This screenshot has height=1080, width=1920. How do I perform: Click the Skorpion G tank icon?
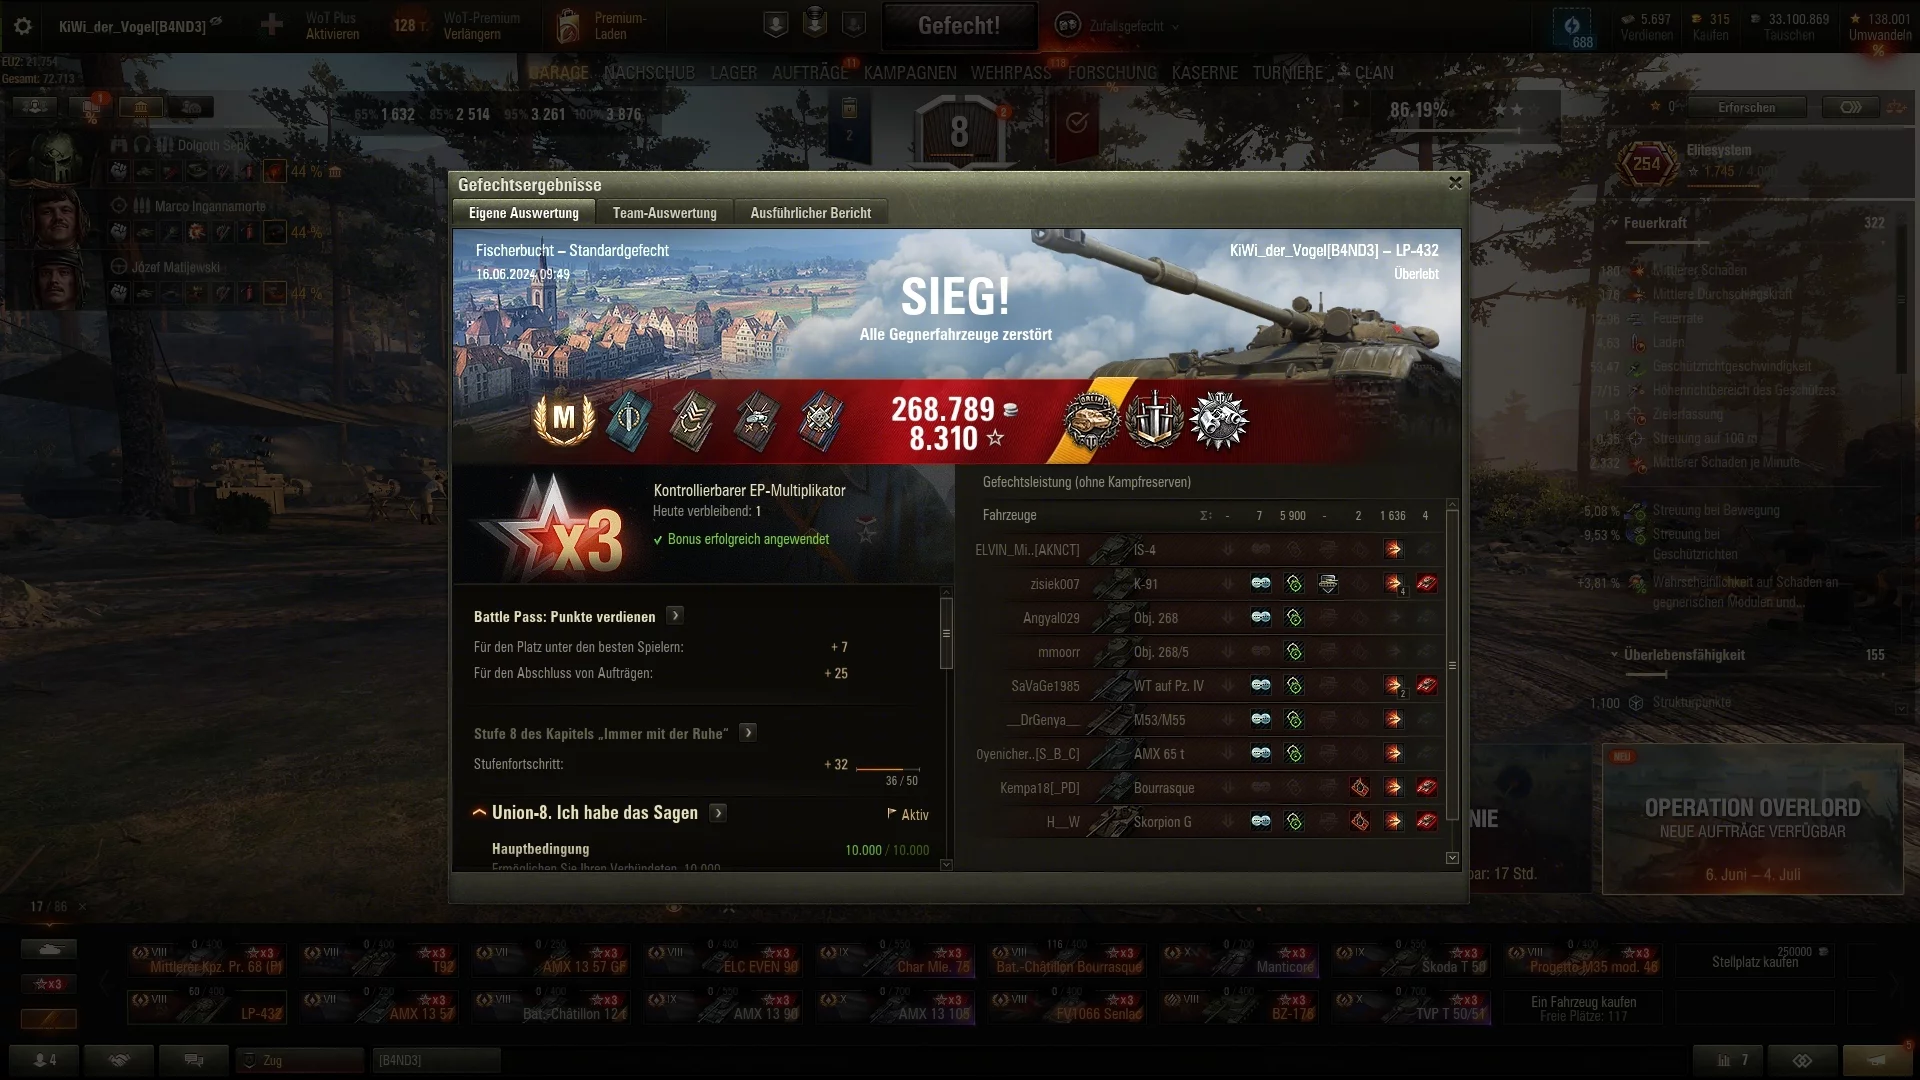[1108, 822]
